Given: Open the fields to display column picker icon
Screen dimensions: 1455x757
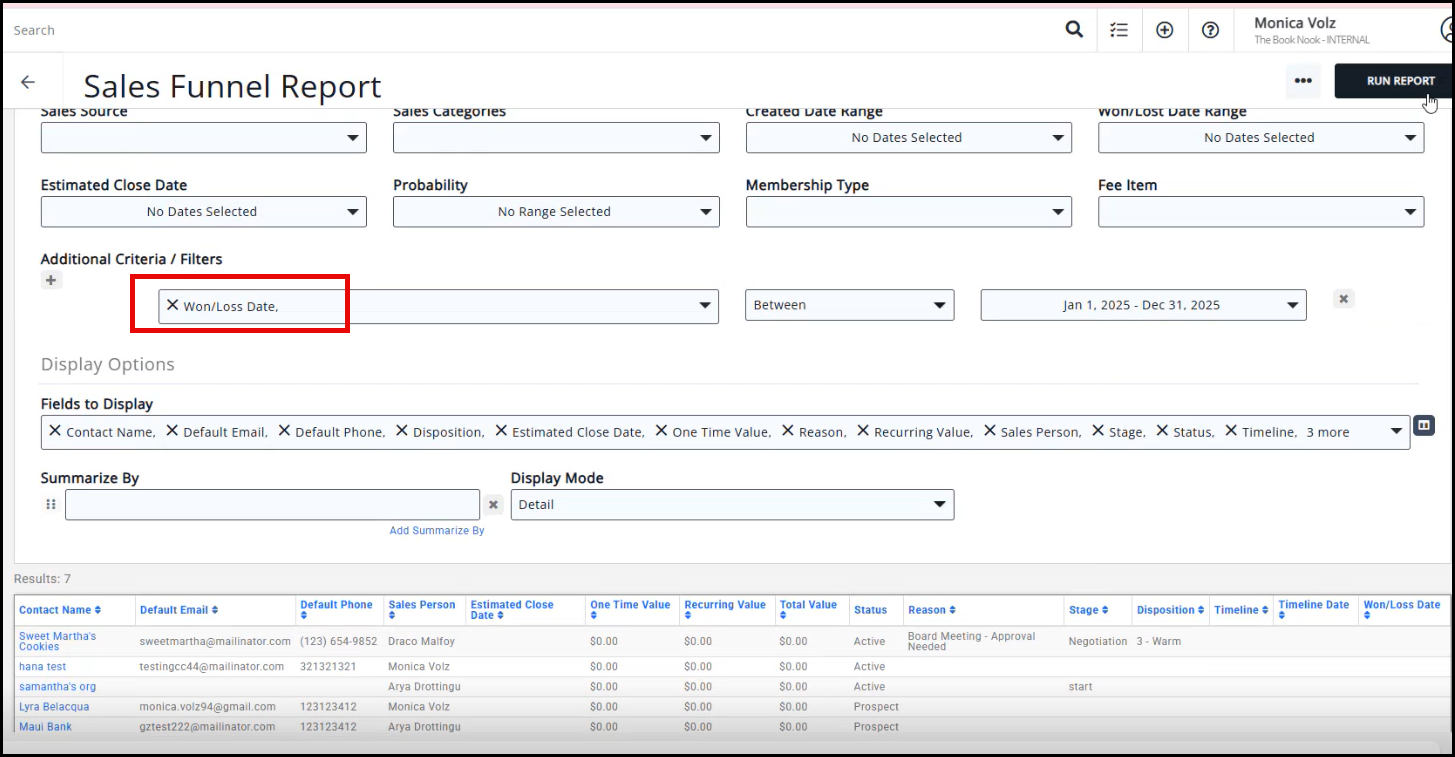Looking at the screenshot, I should (x=1424, y=426).
